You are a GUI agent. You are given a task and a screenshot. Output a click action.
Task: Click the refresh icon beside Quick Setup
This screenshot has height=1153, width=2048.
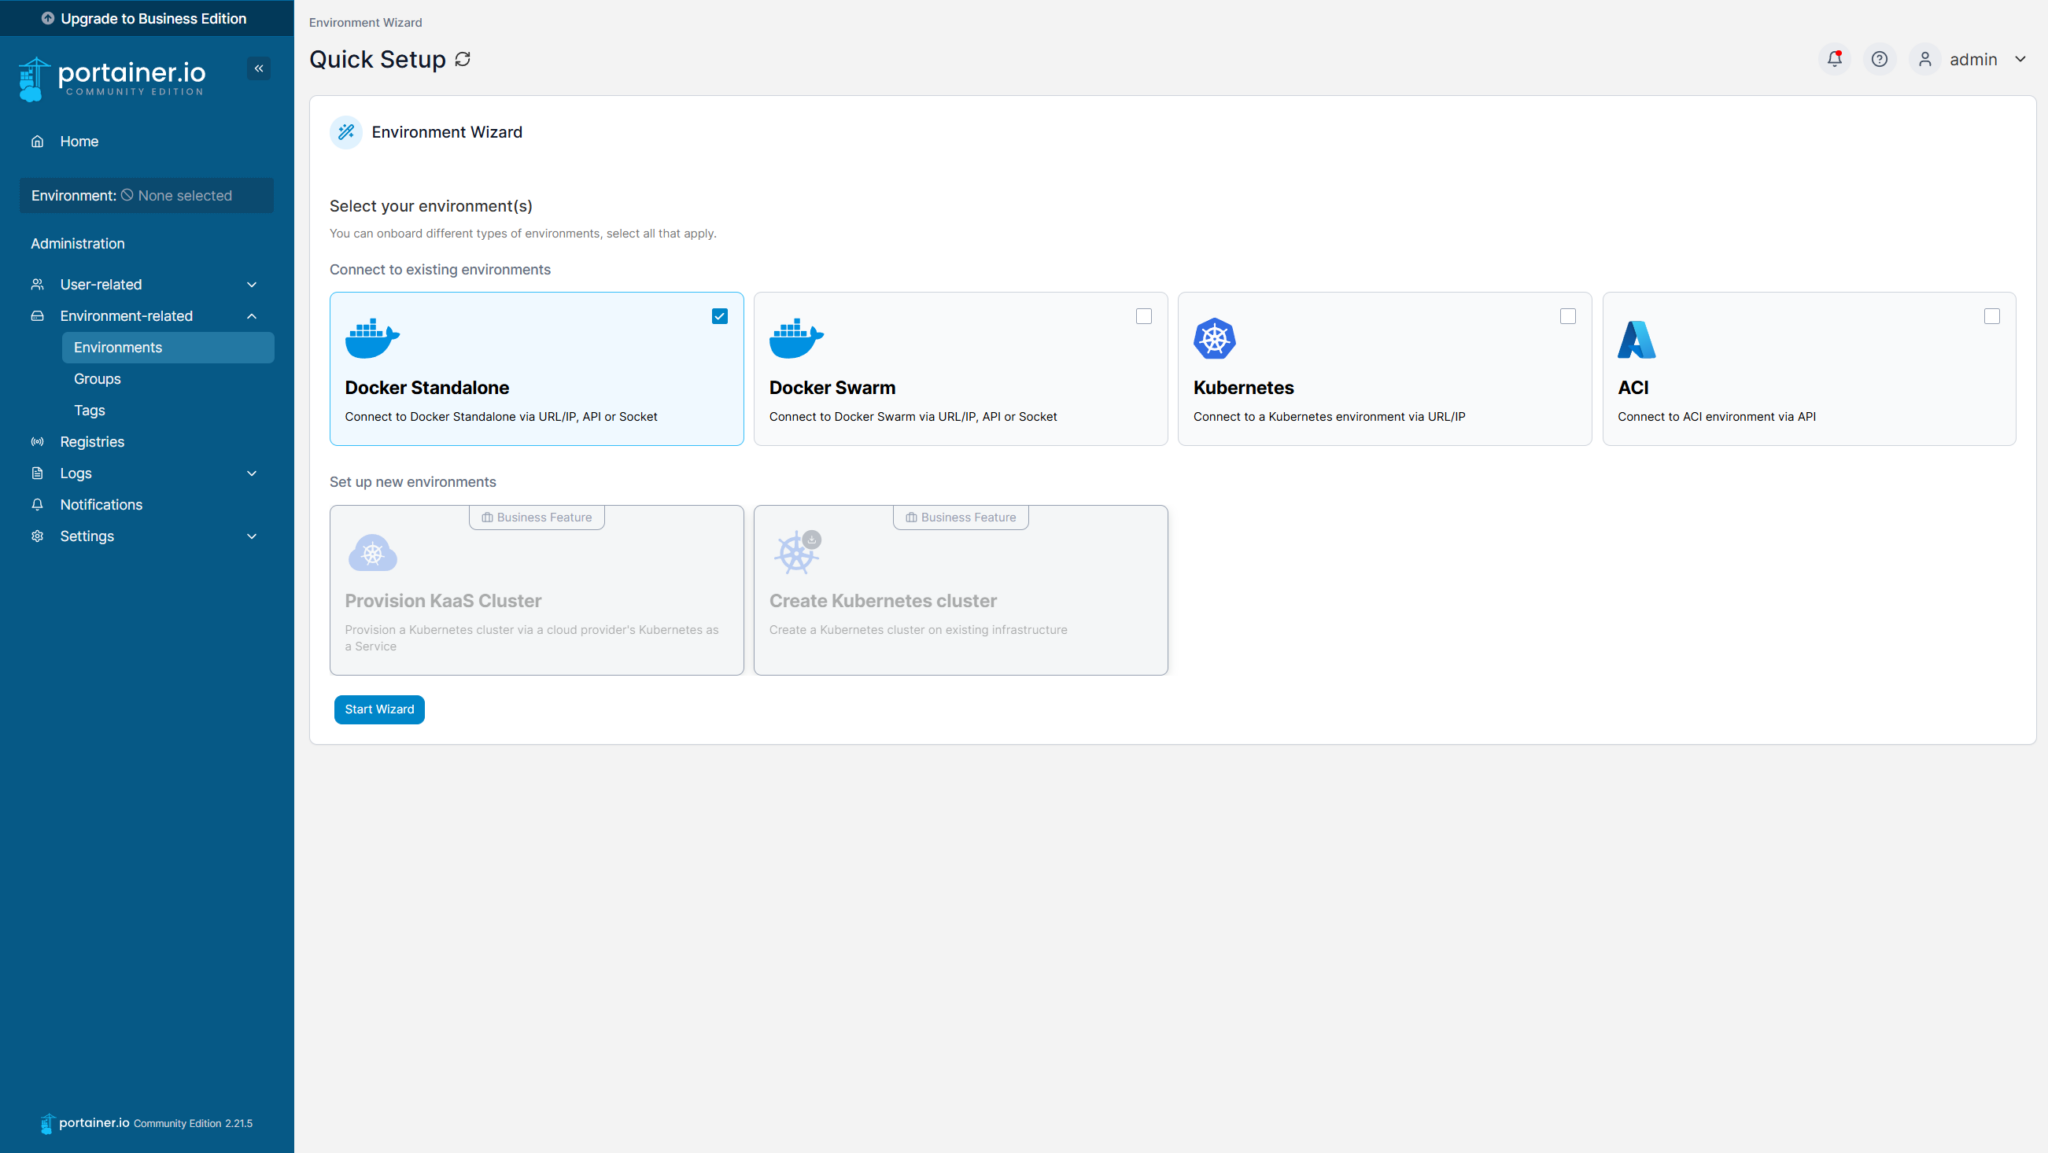pyautogui.click(x=462, y=59)
